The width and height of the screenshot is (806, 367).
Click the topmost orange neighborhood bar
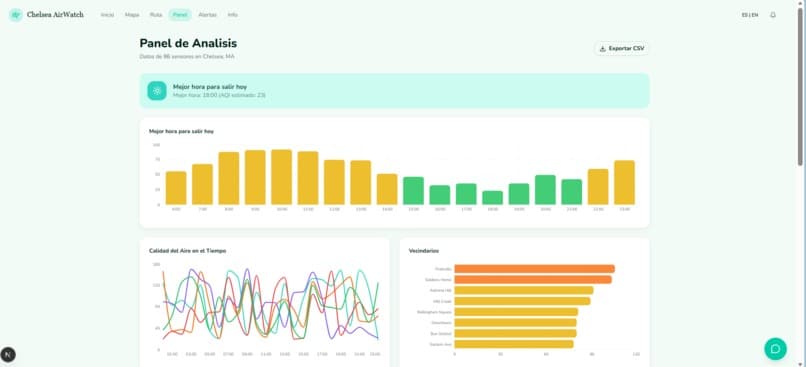point(535,269)
